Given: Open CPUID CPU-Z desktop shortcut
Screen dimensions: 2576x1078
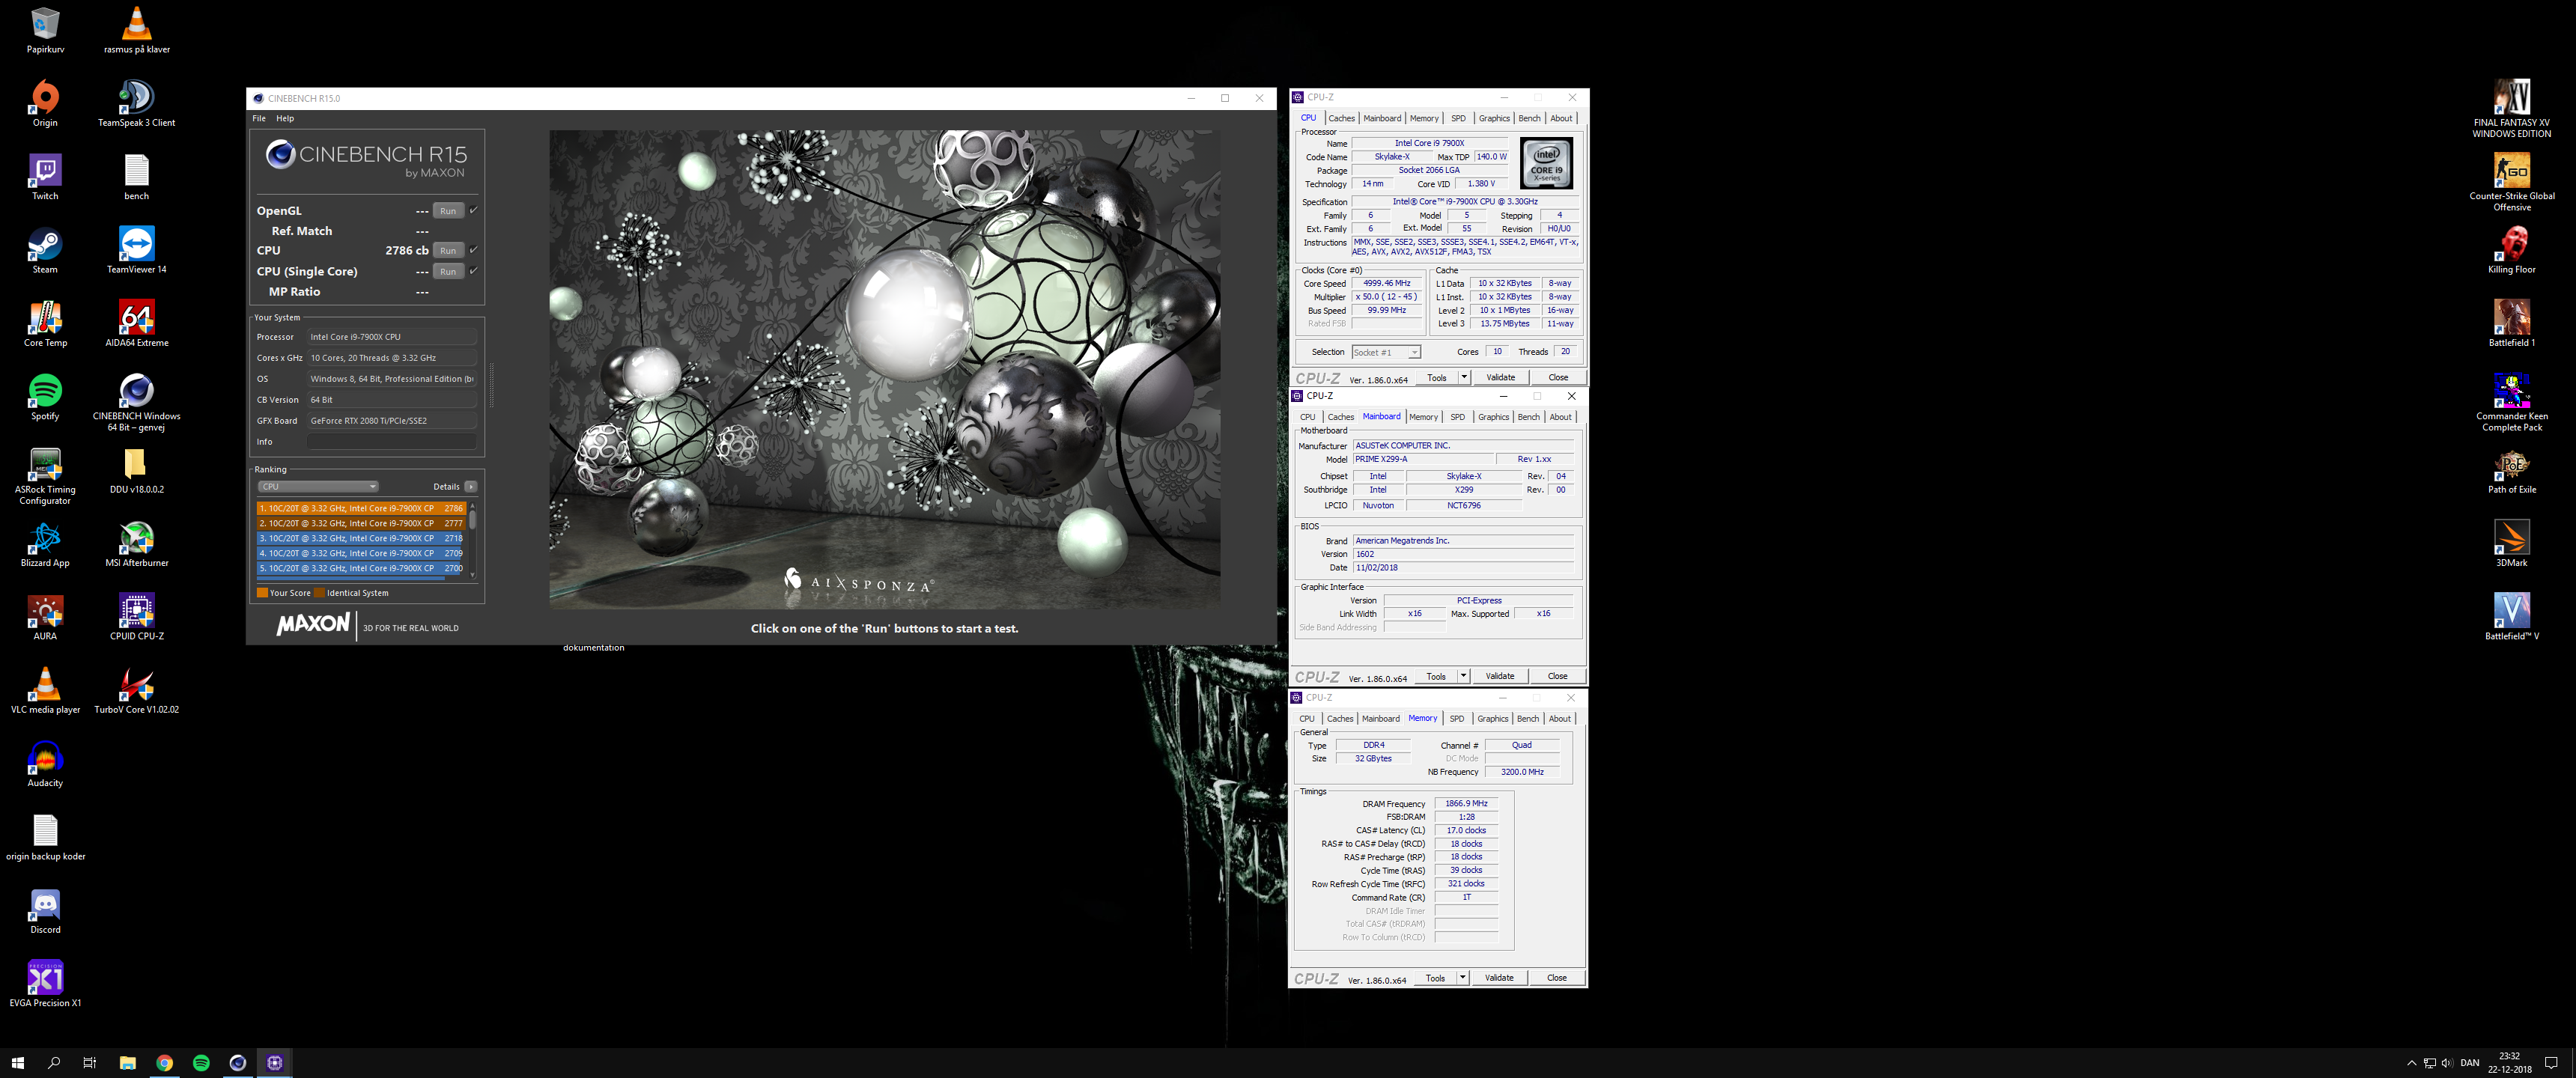Looking at the screenshot, I should pyautogui.click(x=136, y=617).
